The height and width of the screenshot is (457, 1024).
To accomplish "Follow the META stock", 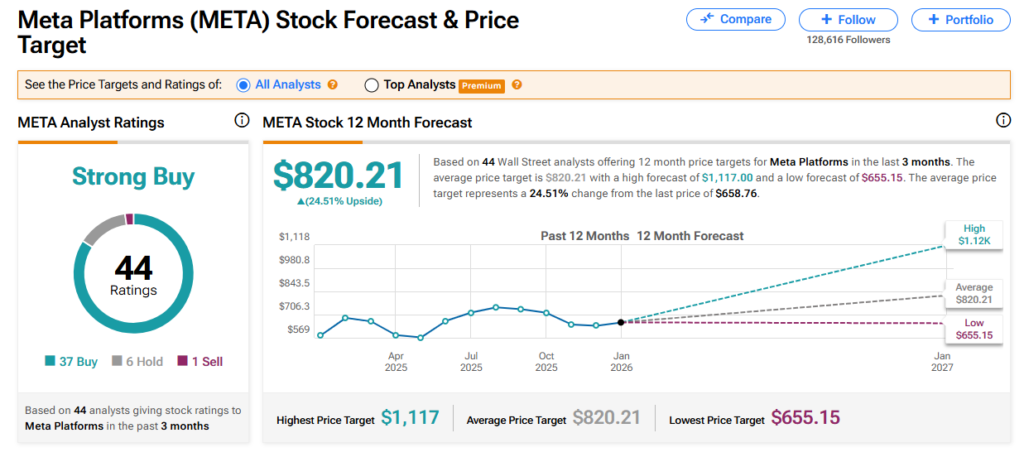I will pos(848,19).
